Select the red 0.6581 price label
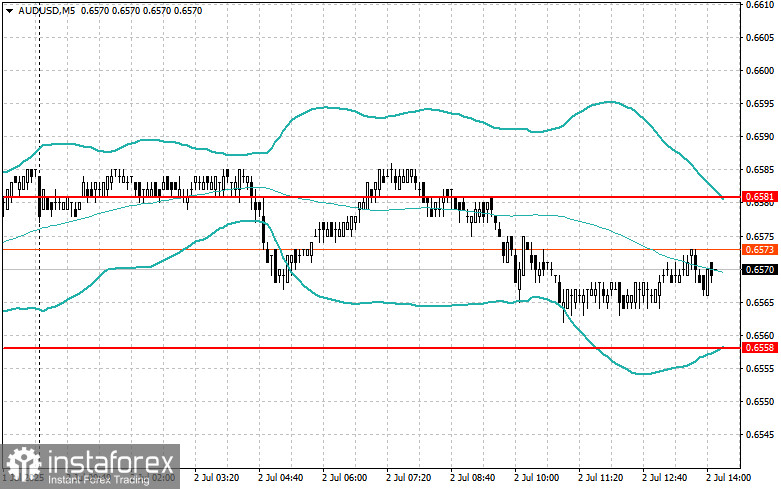Image resolution: width=781 pixels, height=489 pixels. coord(760,197)
